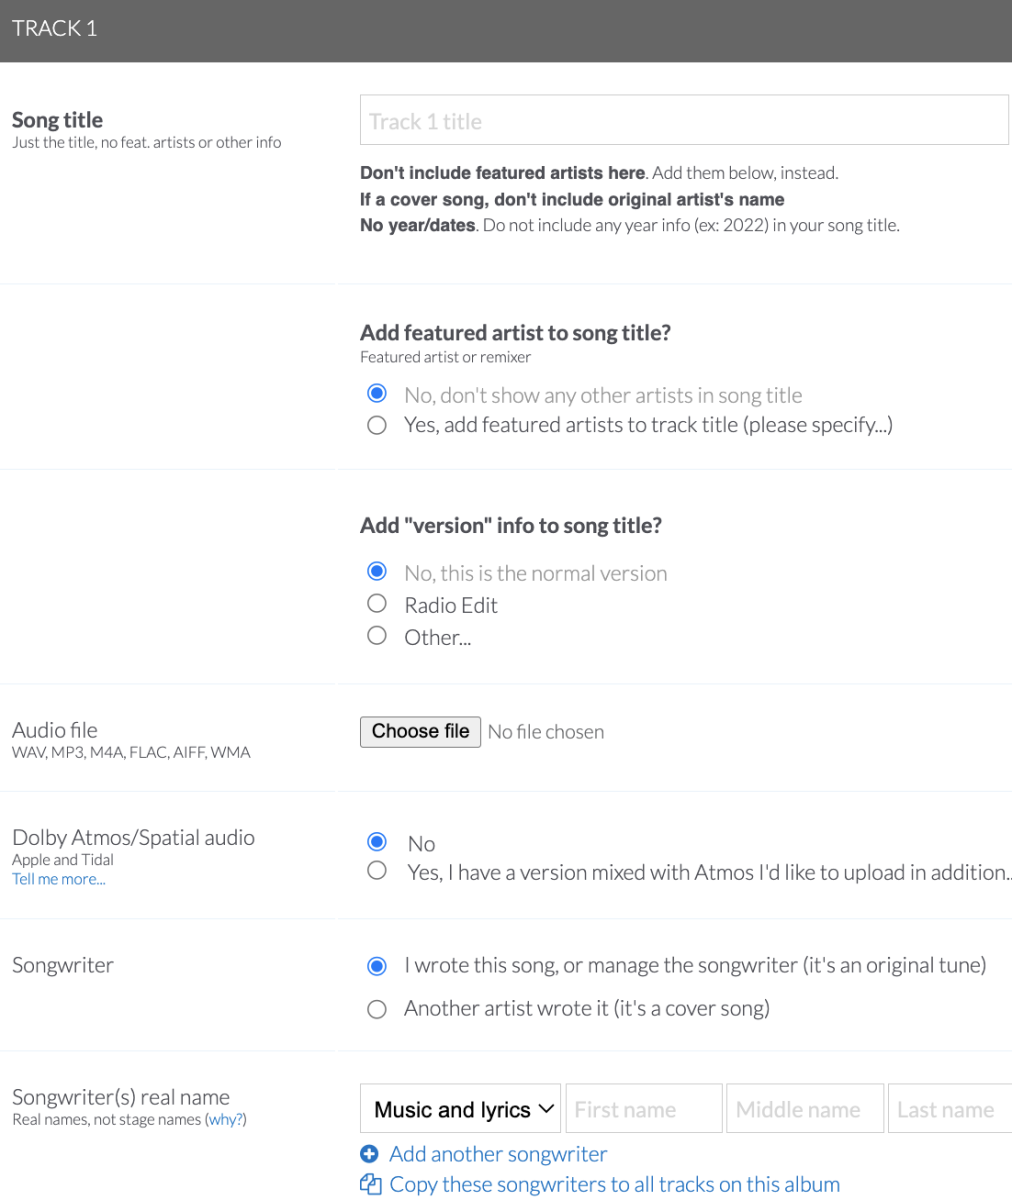1012x1200 pixels.
Task: Click the copy icon beside Copy these songwriters
Action: (x=370, y=1185)
